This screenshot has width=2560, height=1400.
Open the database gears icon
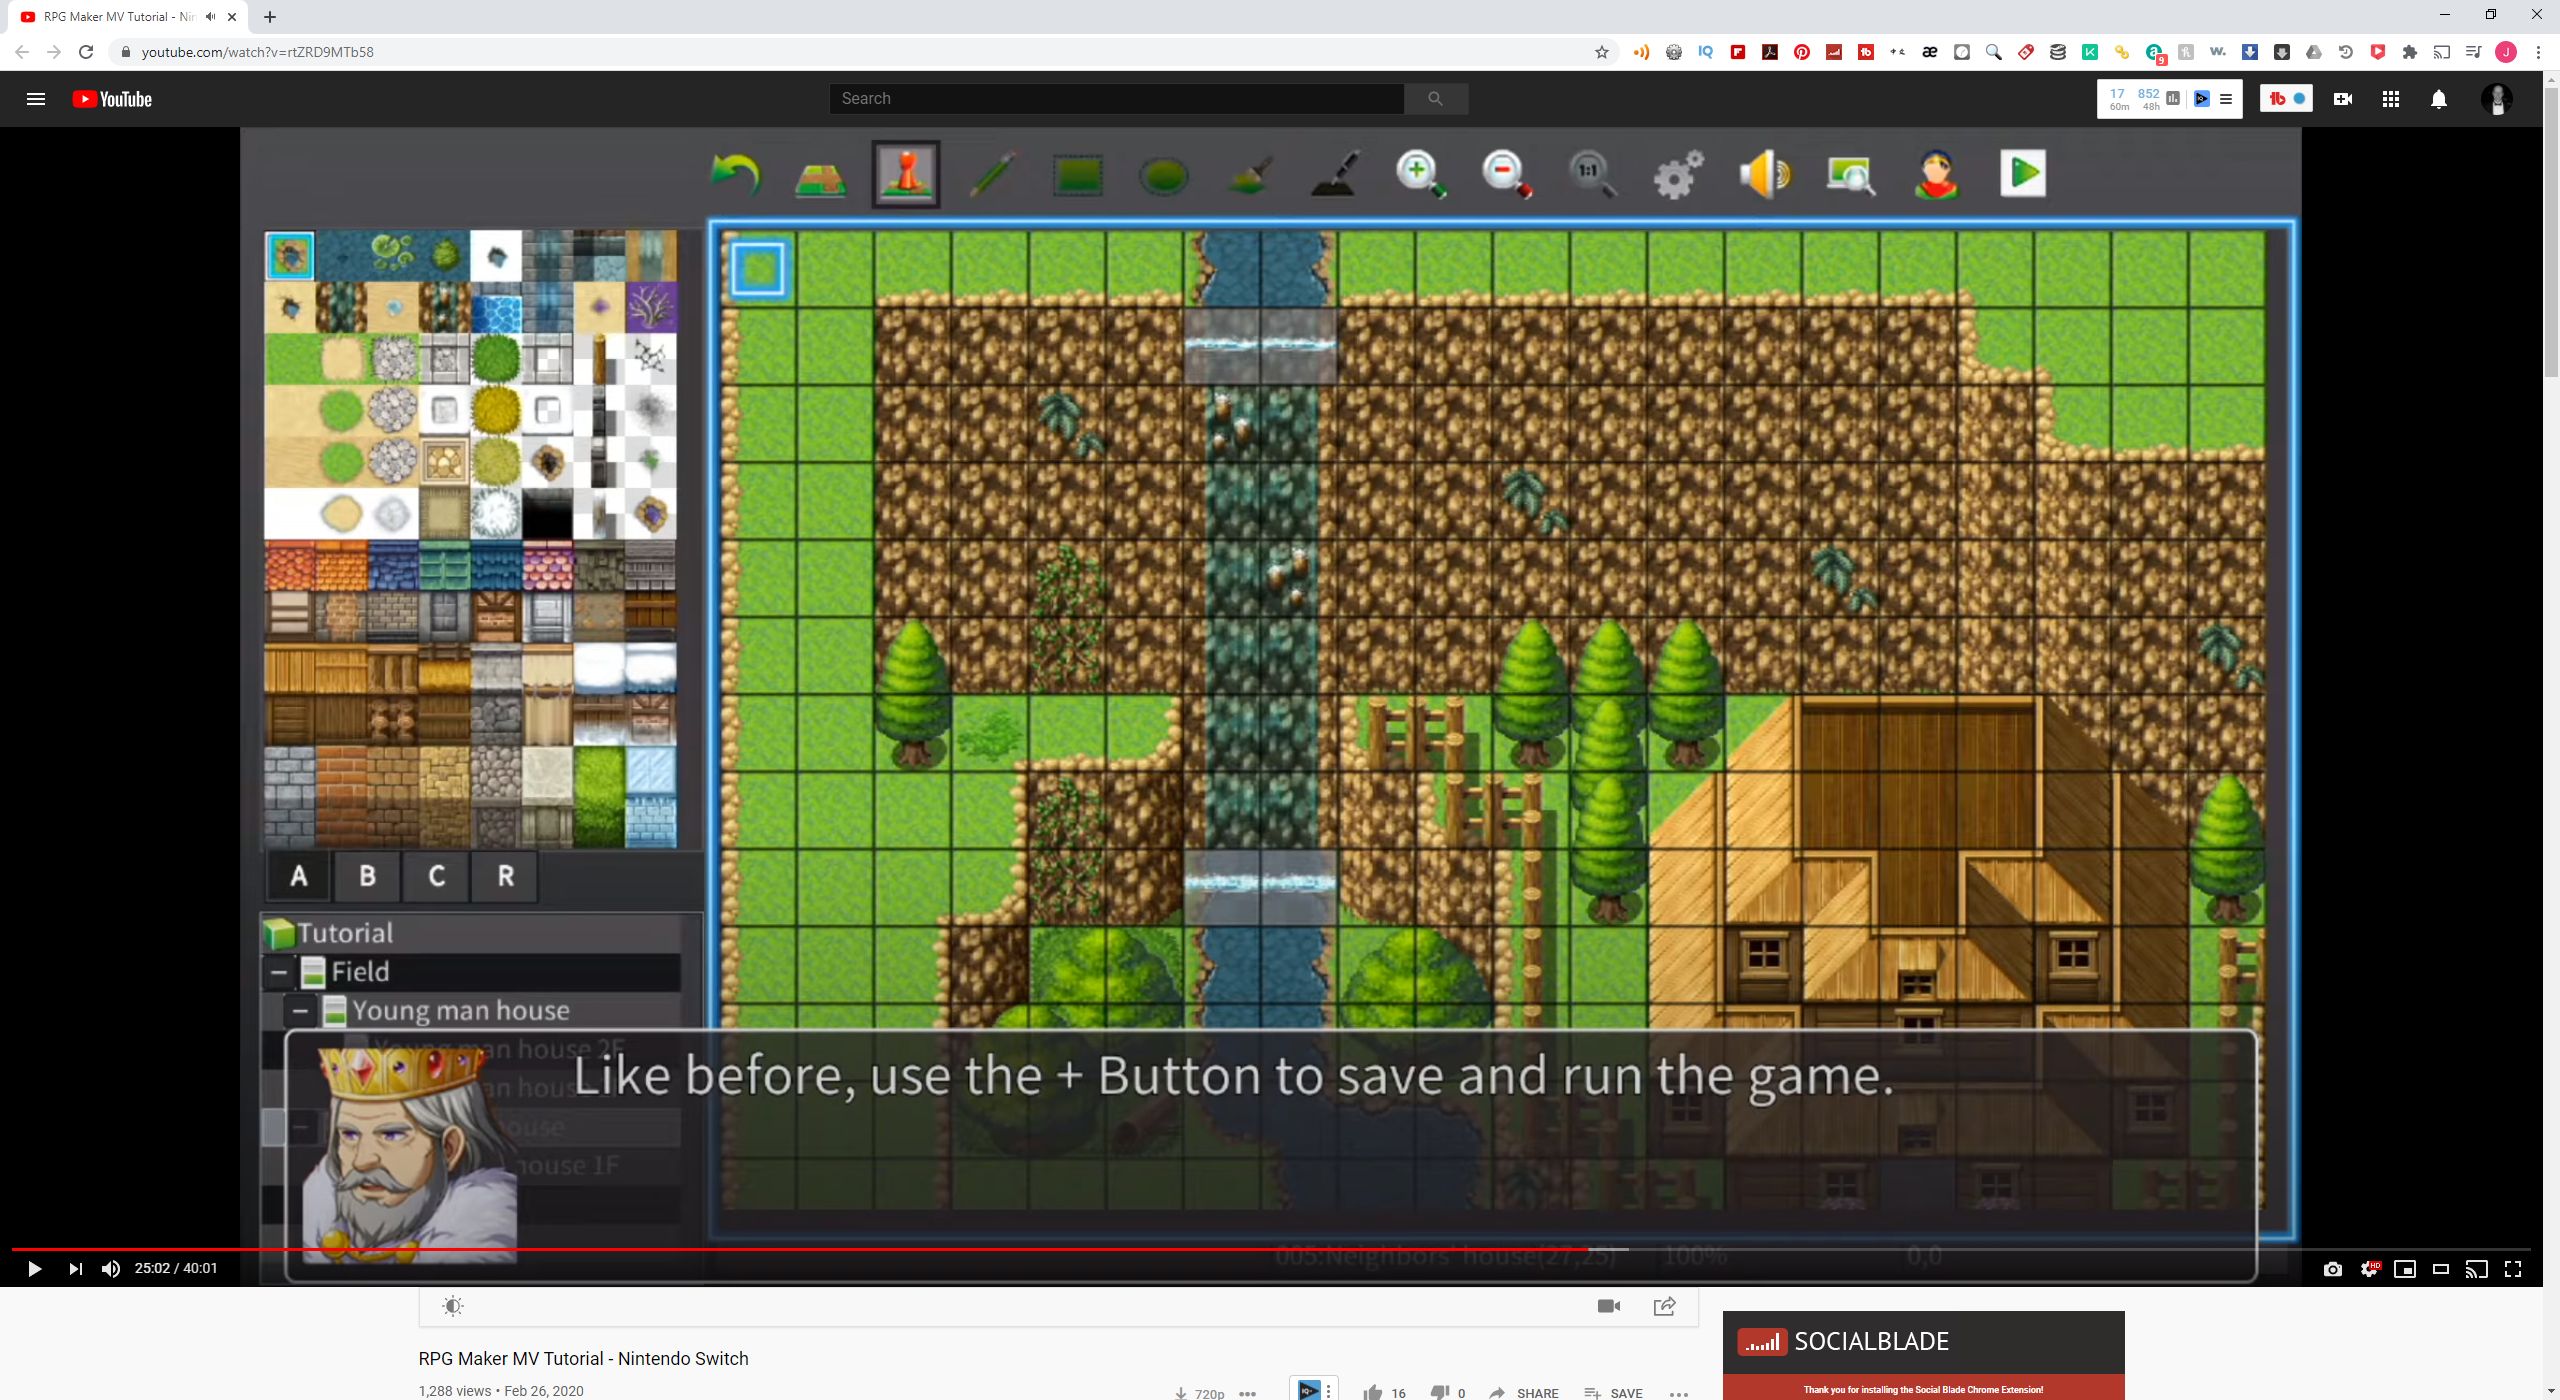(1678, 174)
